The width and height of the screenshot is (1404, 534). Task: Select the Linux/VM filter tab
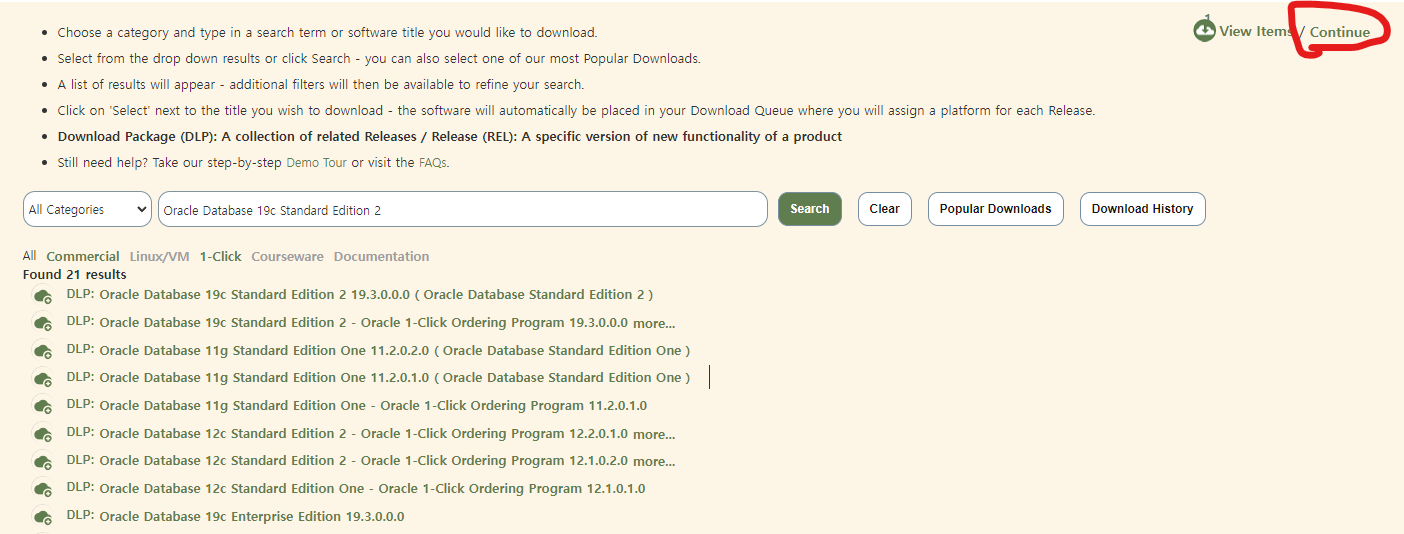tap(159, 257)
